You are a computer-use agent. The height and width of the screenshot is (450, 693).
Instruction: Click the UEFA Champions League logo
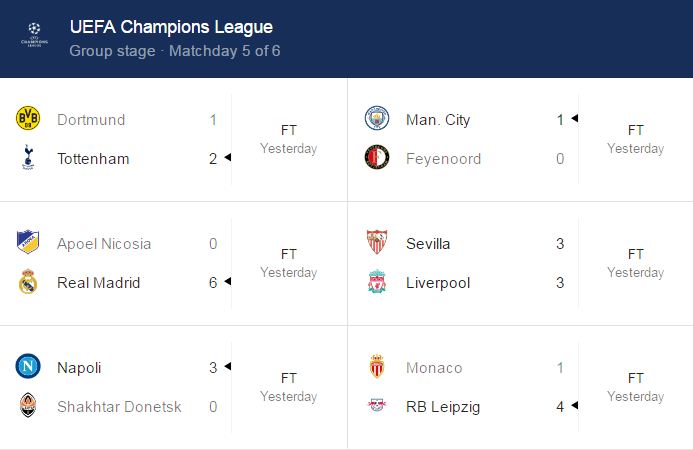(36, 38)
